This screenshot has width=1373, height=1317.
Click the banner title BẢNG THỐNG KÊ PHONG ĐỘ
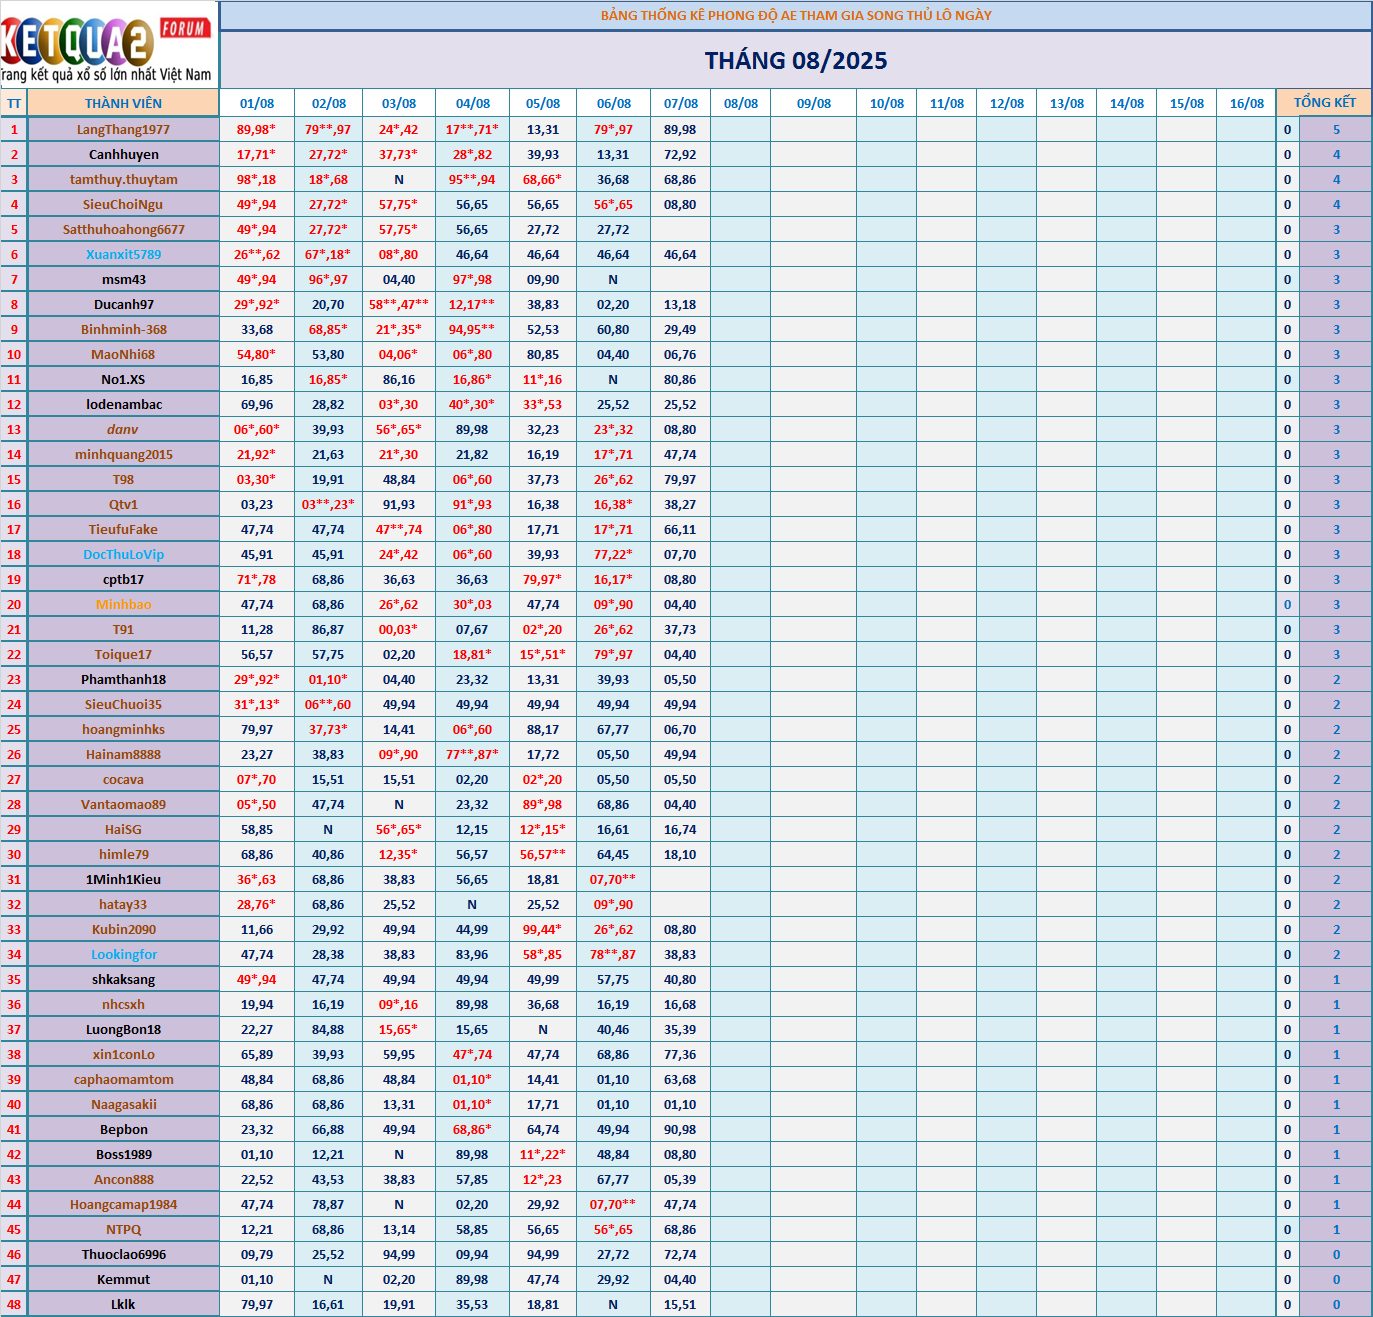tap(795, 15)
